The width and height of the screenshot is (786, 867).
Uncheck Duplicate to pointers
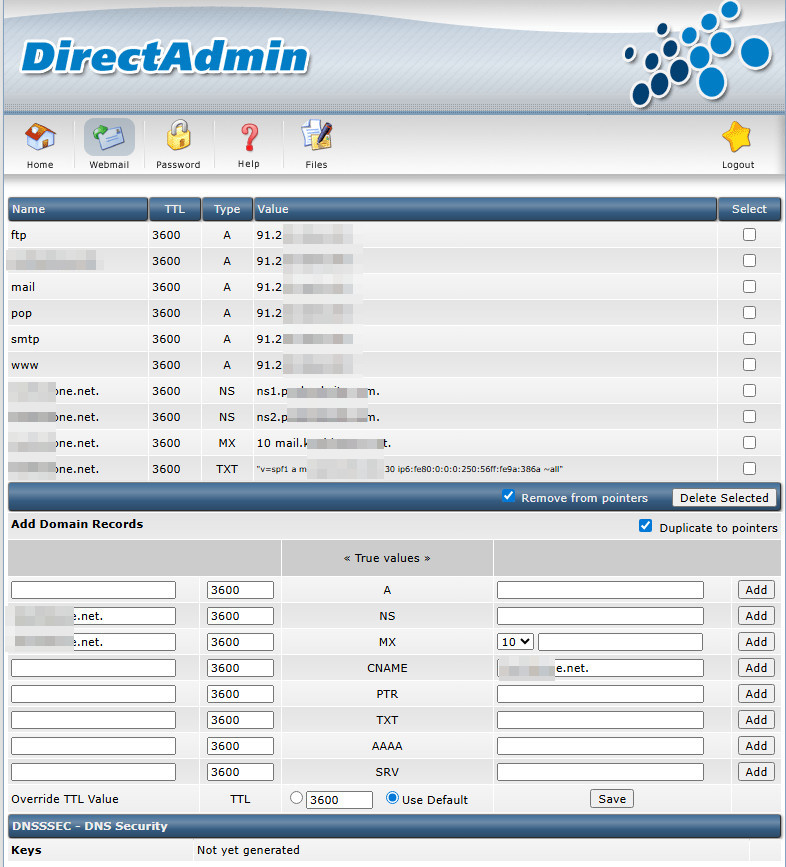pyautogui.click(x=645, y=526)
